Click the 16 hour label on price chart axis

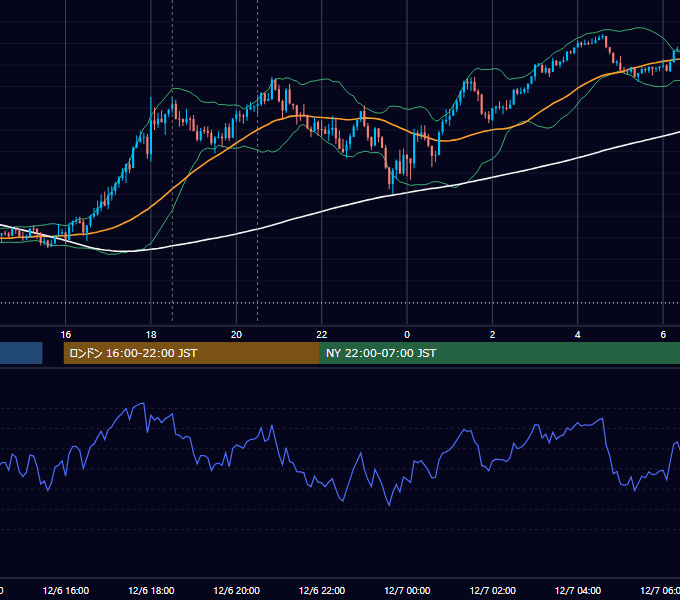(65, 335)
